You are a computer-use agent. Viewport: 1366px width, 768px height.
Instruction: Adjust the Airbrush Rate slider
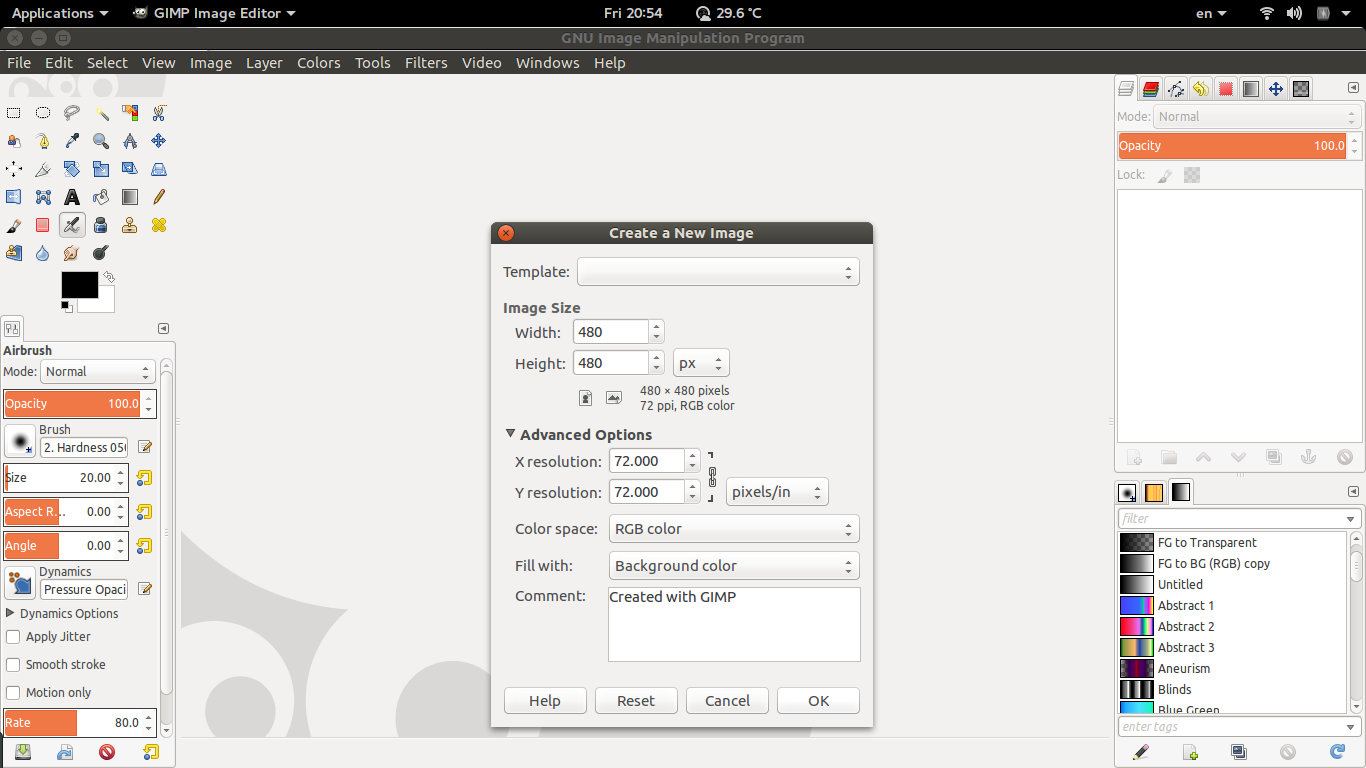[72, 722]
